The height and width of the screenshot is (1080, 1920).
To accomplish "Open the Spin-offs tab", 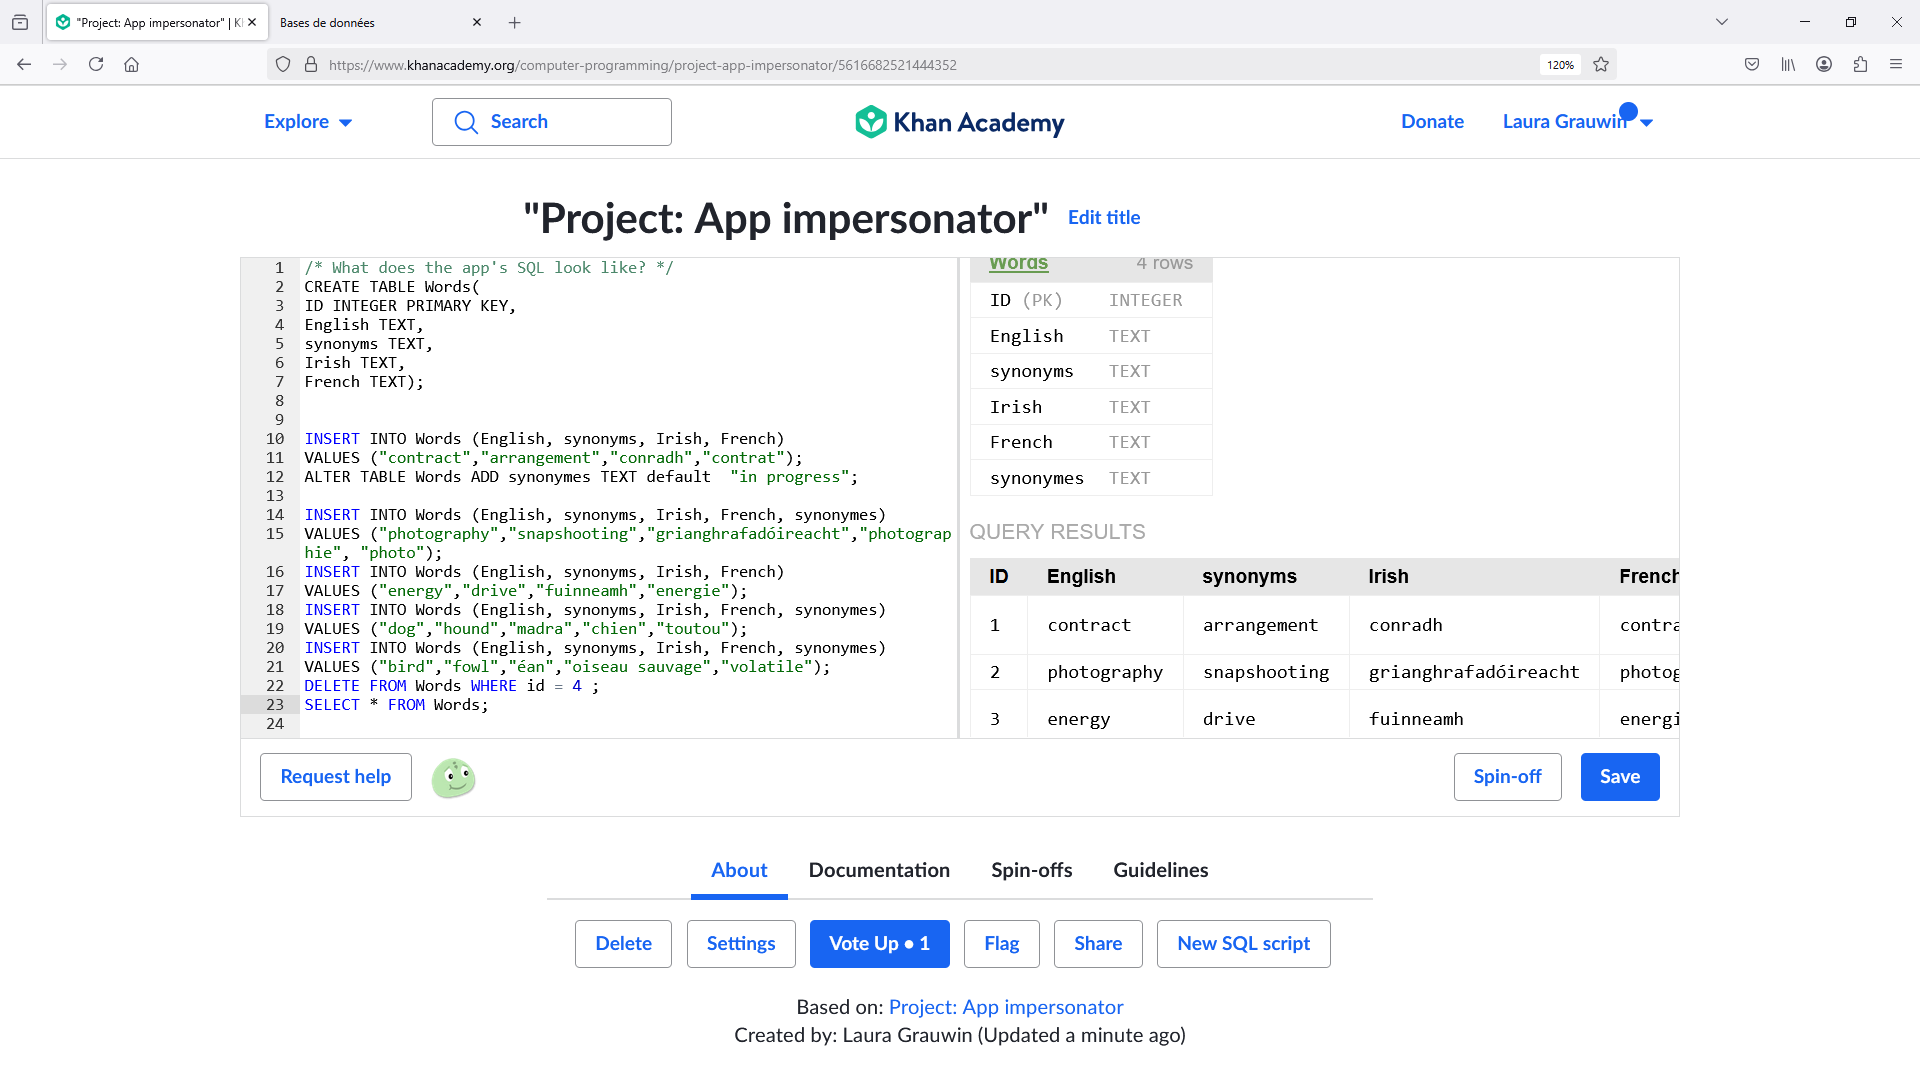I will (1031, 870).
